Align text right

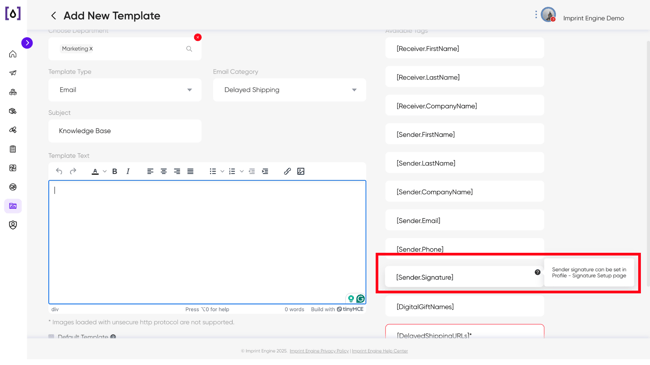[x=177, y=171]
